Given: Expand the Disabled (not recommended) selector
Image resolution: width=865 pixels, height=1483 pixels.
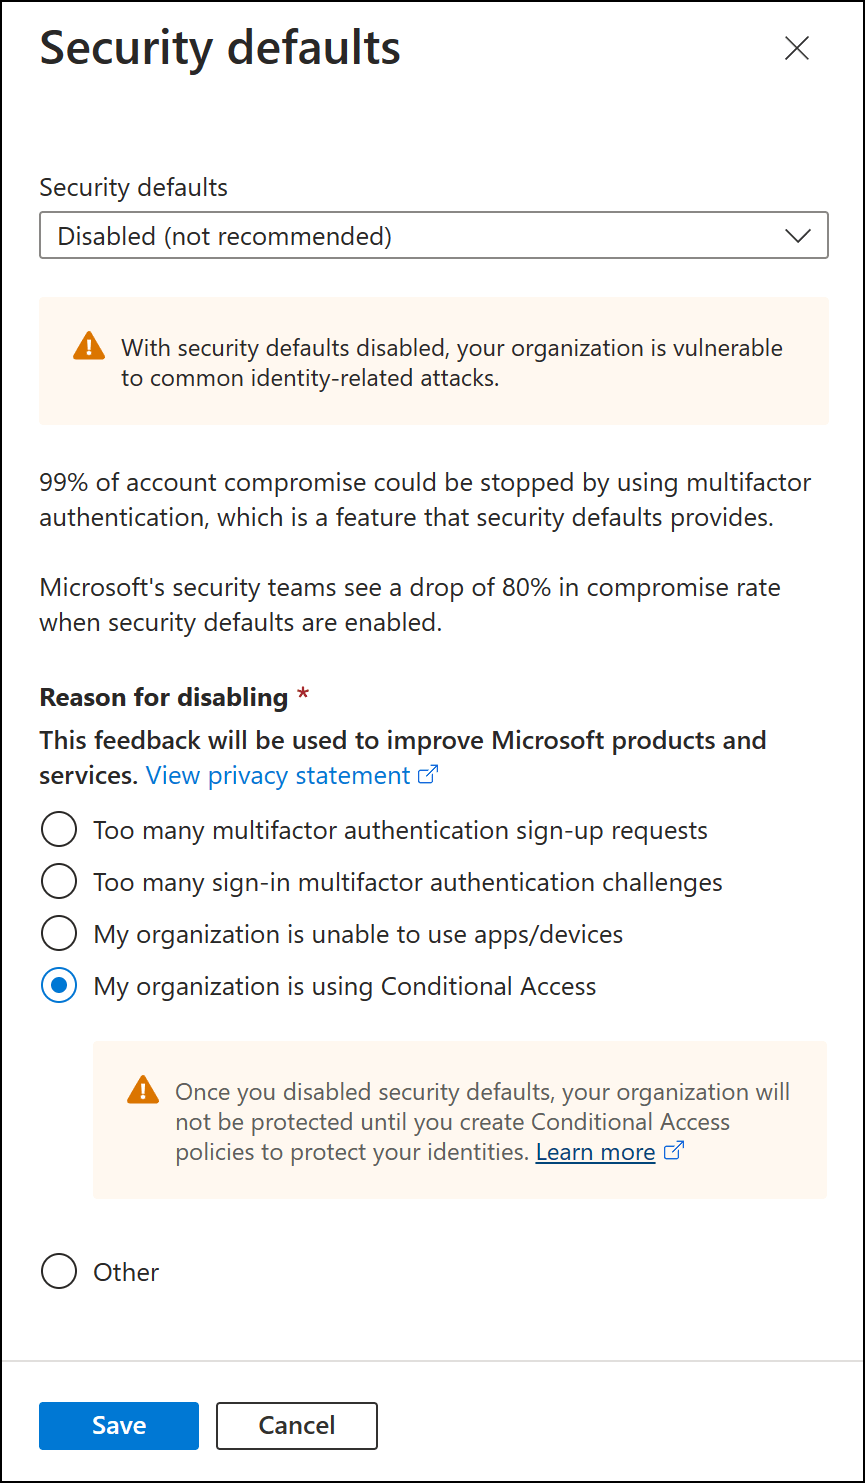Looking at the screenshot, I should point(434,236).
